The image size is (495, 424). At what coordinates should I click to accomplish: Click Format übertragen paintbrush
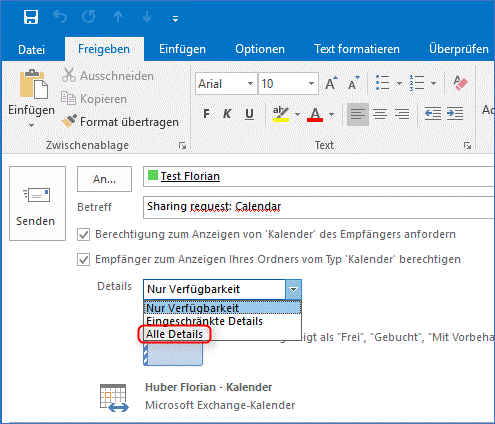[x=120, y=122]
